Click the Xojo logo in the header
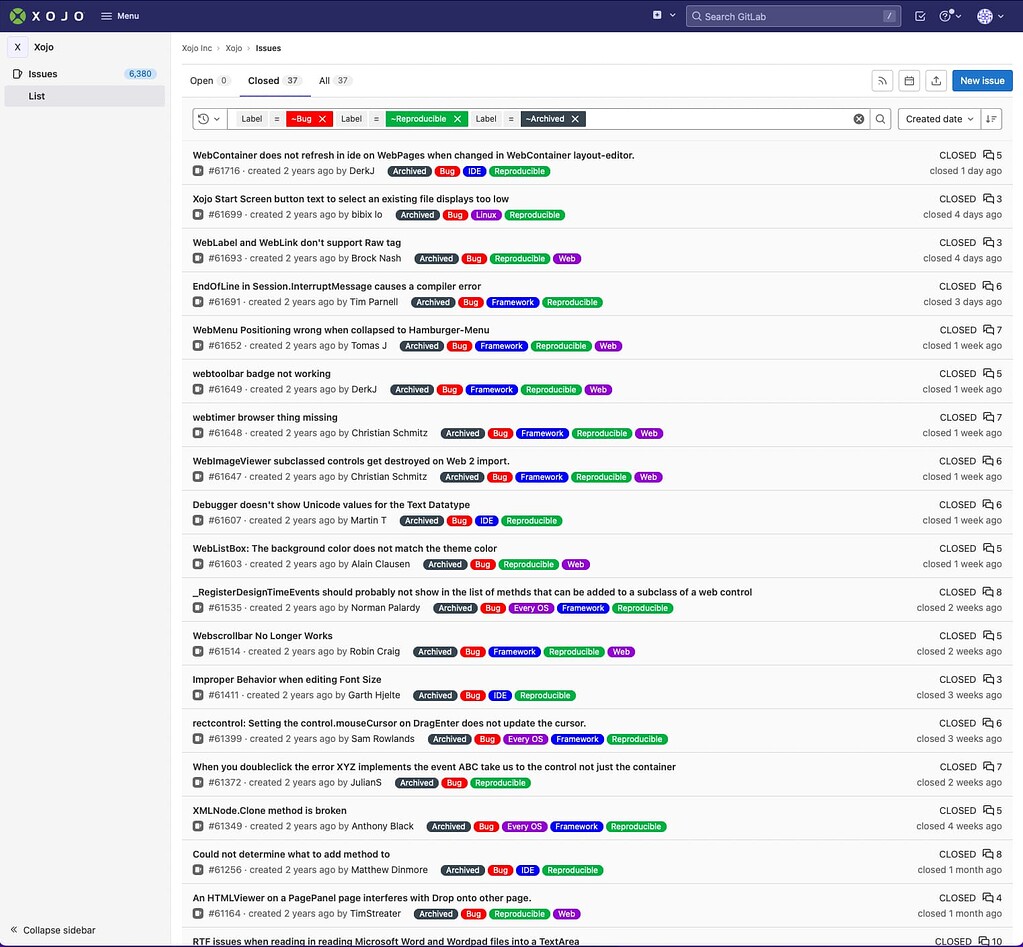 click(x=46, y=16)
